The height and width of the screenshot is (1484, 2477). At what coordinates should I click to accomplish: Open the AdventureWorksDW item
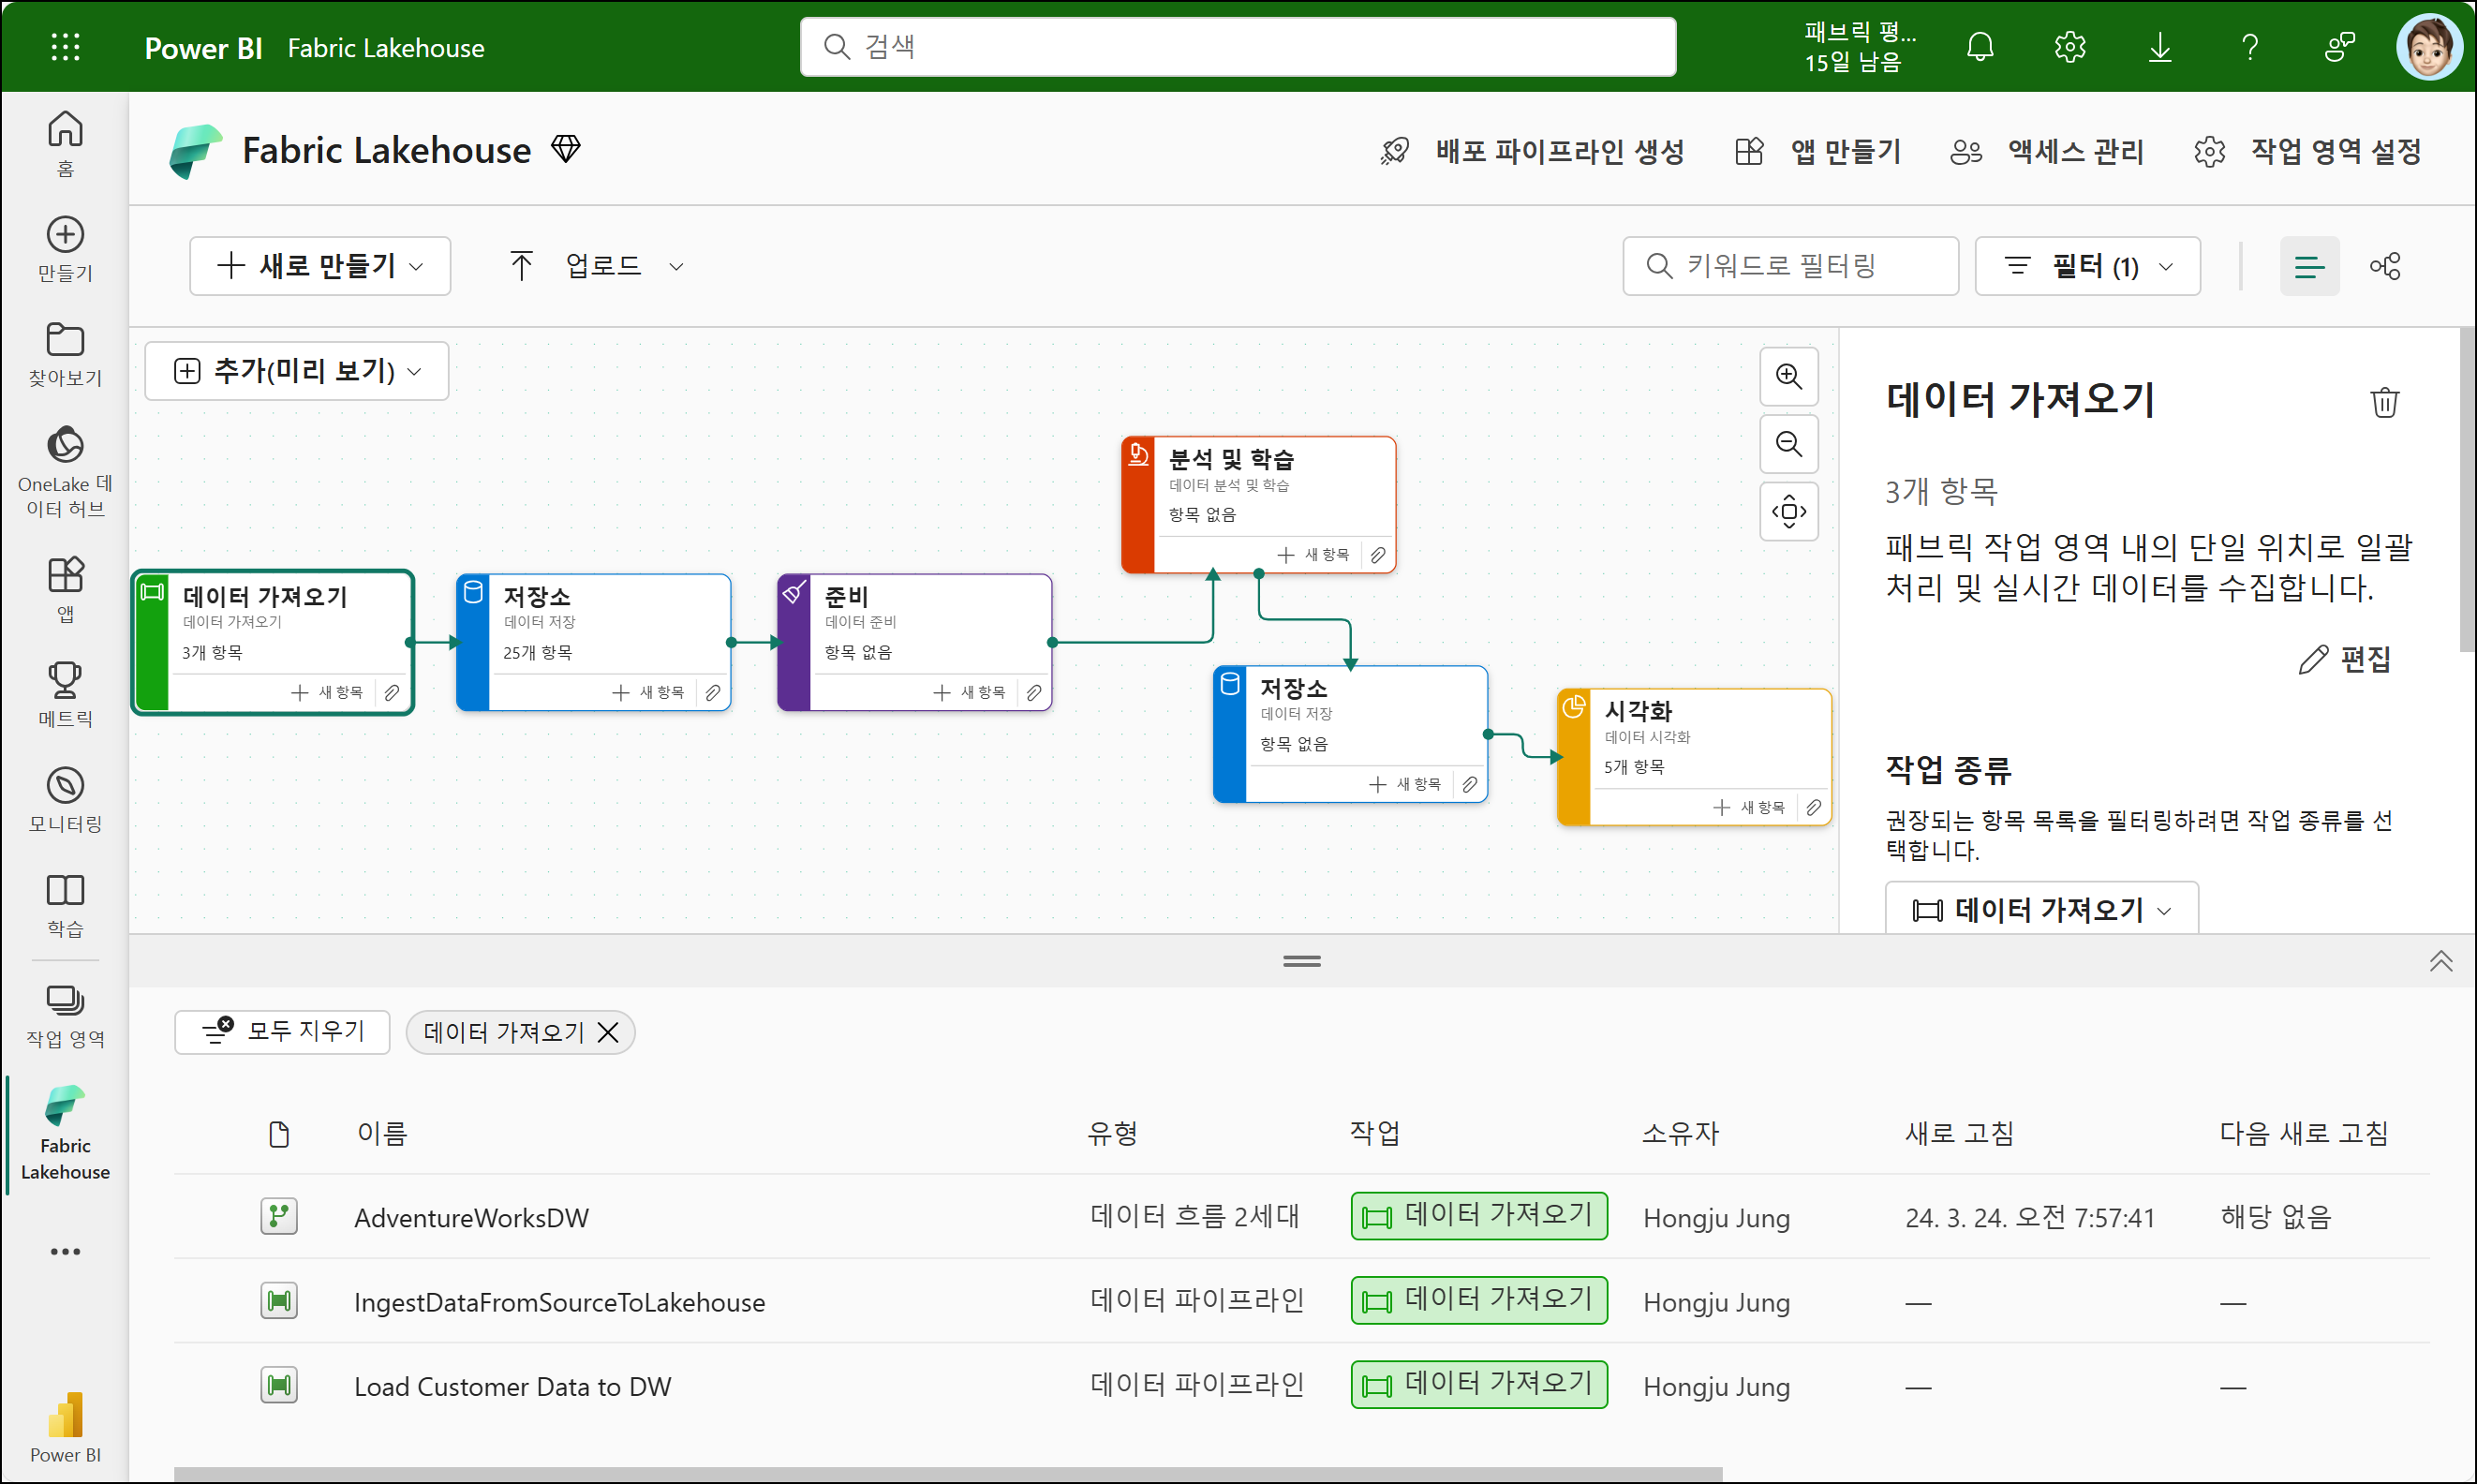(471, 1218)
